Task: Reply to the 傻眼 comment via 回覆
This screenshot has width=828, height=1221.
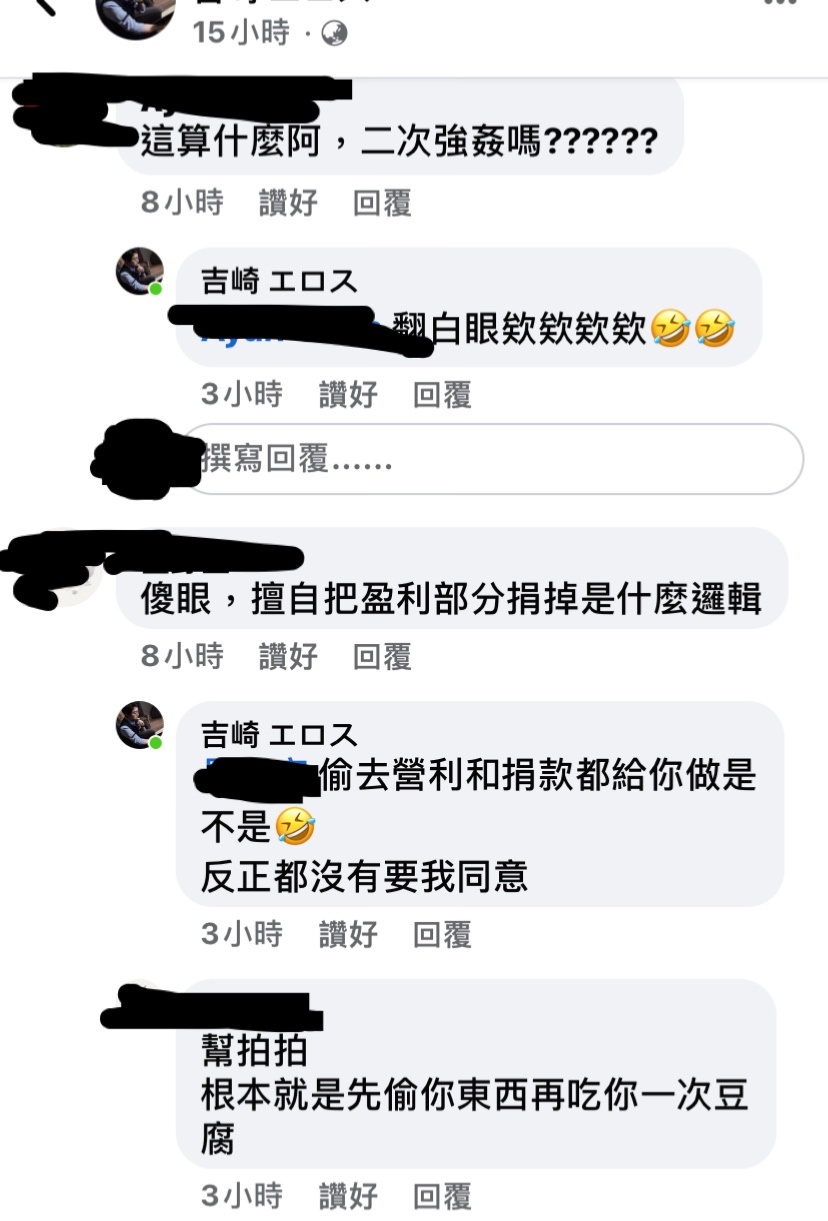Action: click(382, 656)
